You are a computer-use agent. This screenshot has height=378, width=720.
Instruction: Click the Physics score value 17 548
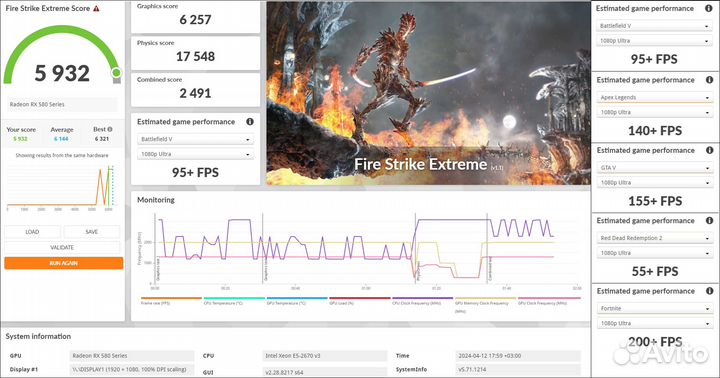196,56
